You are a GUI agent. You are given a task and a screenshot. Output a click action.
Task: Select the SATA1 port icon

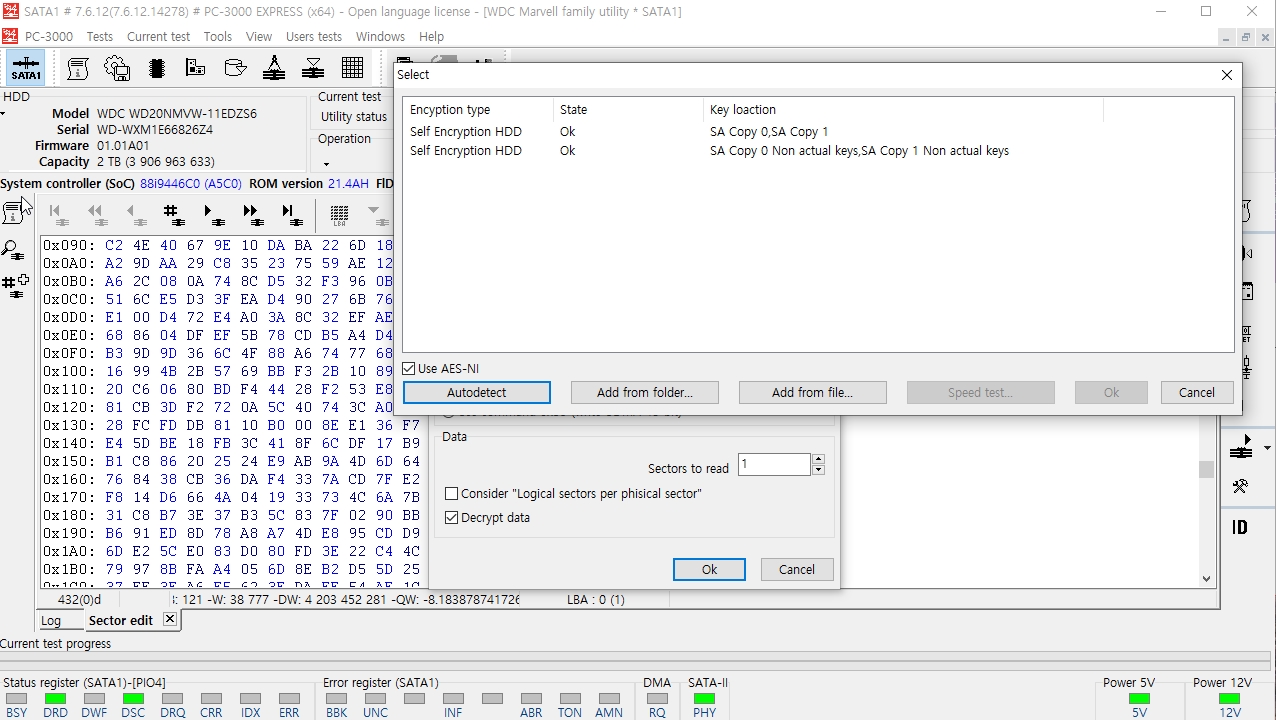click(26, 68)
